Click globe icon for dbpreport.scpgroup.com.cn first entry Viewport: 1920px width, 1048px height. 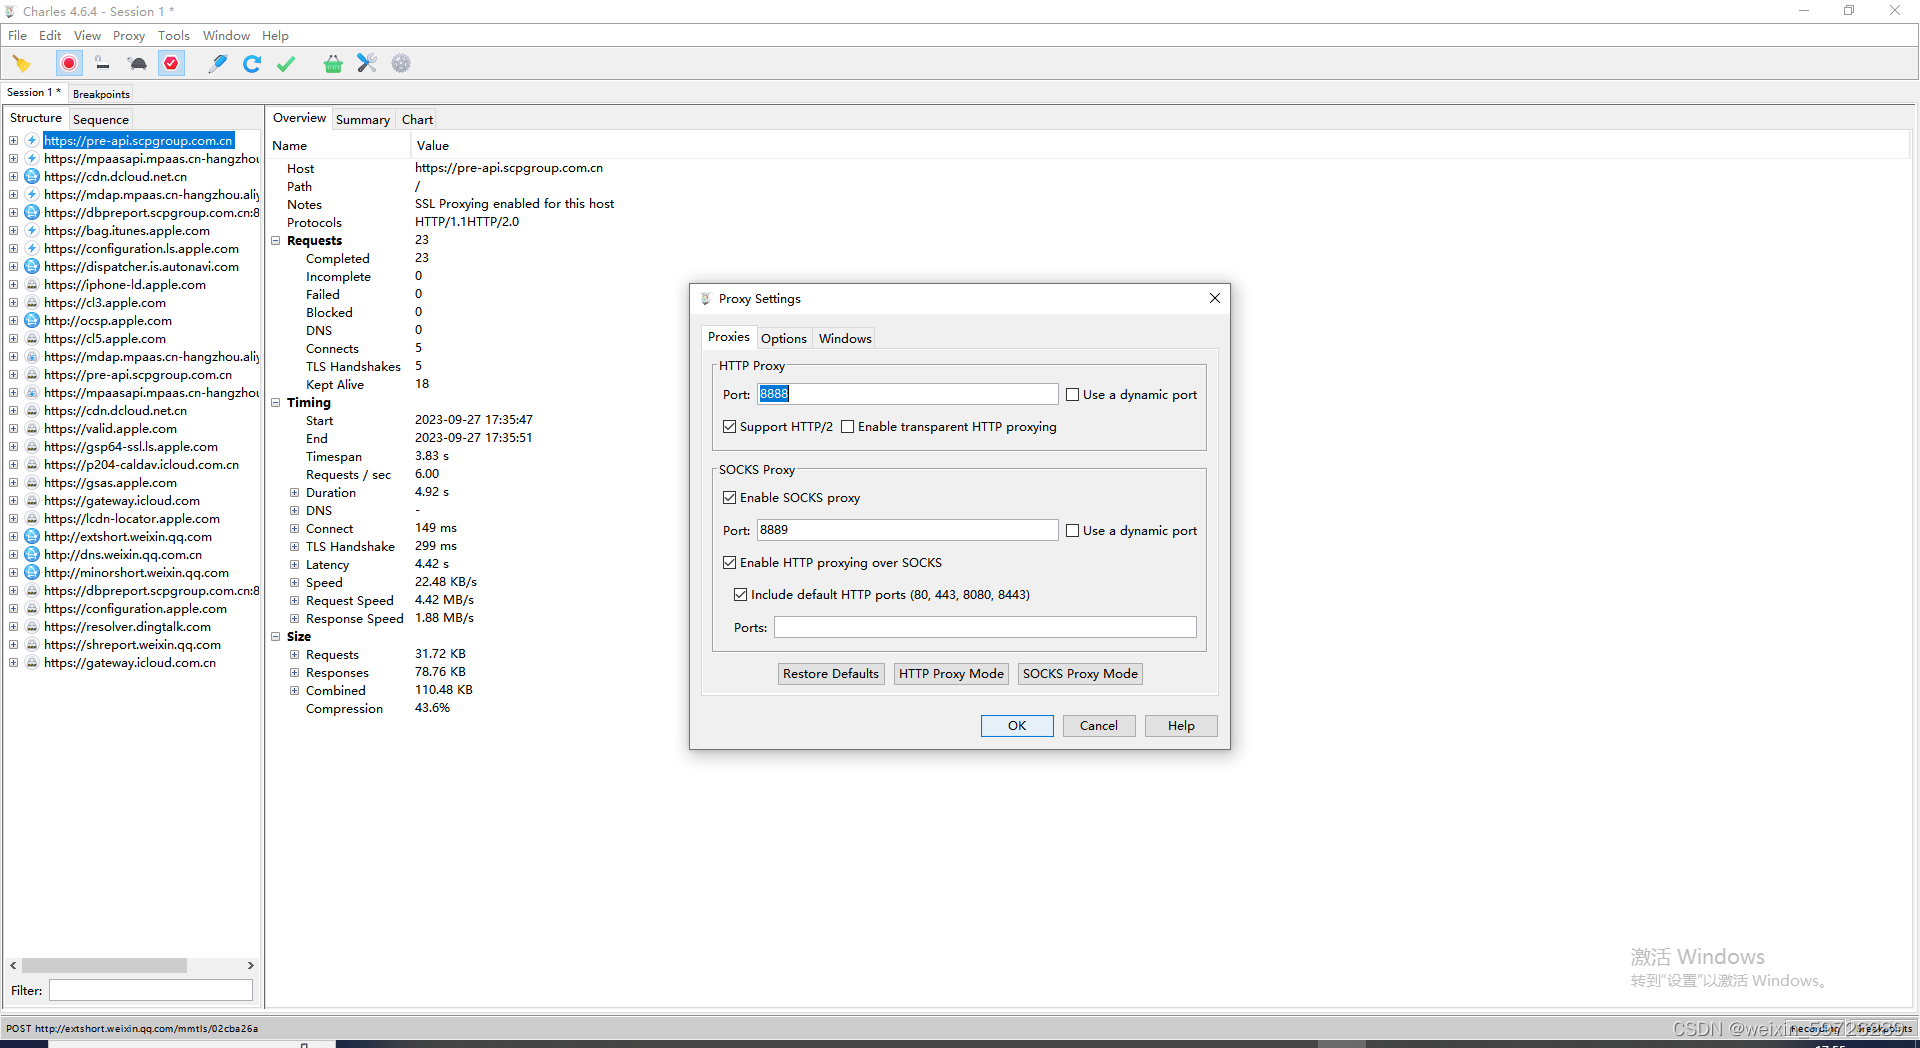[x=32, y=213]
